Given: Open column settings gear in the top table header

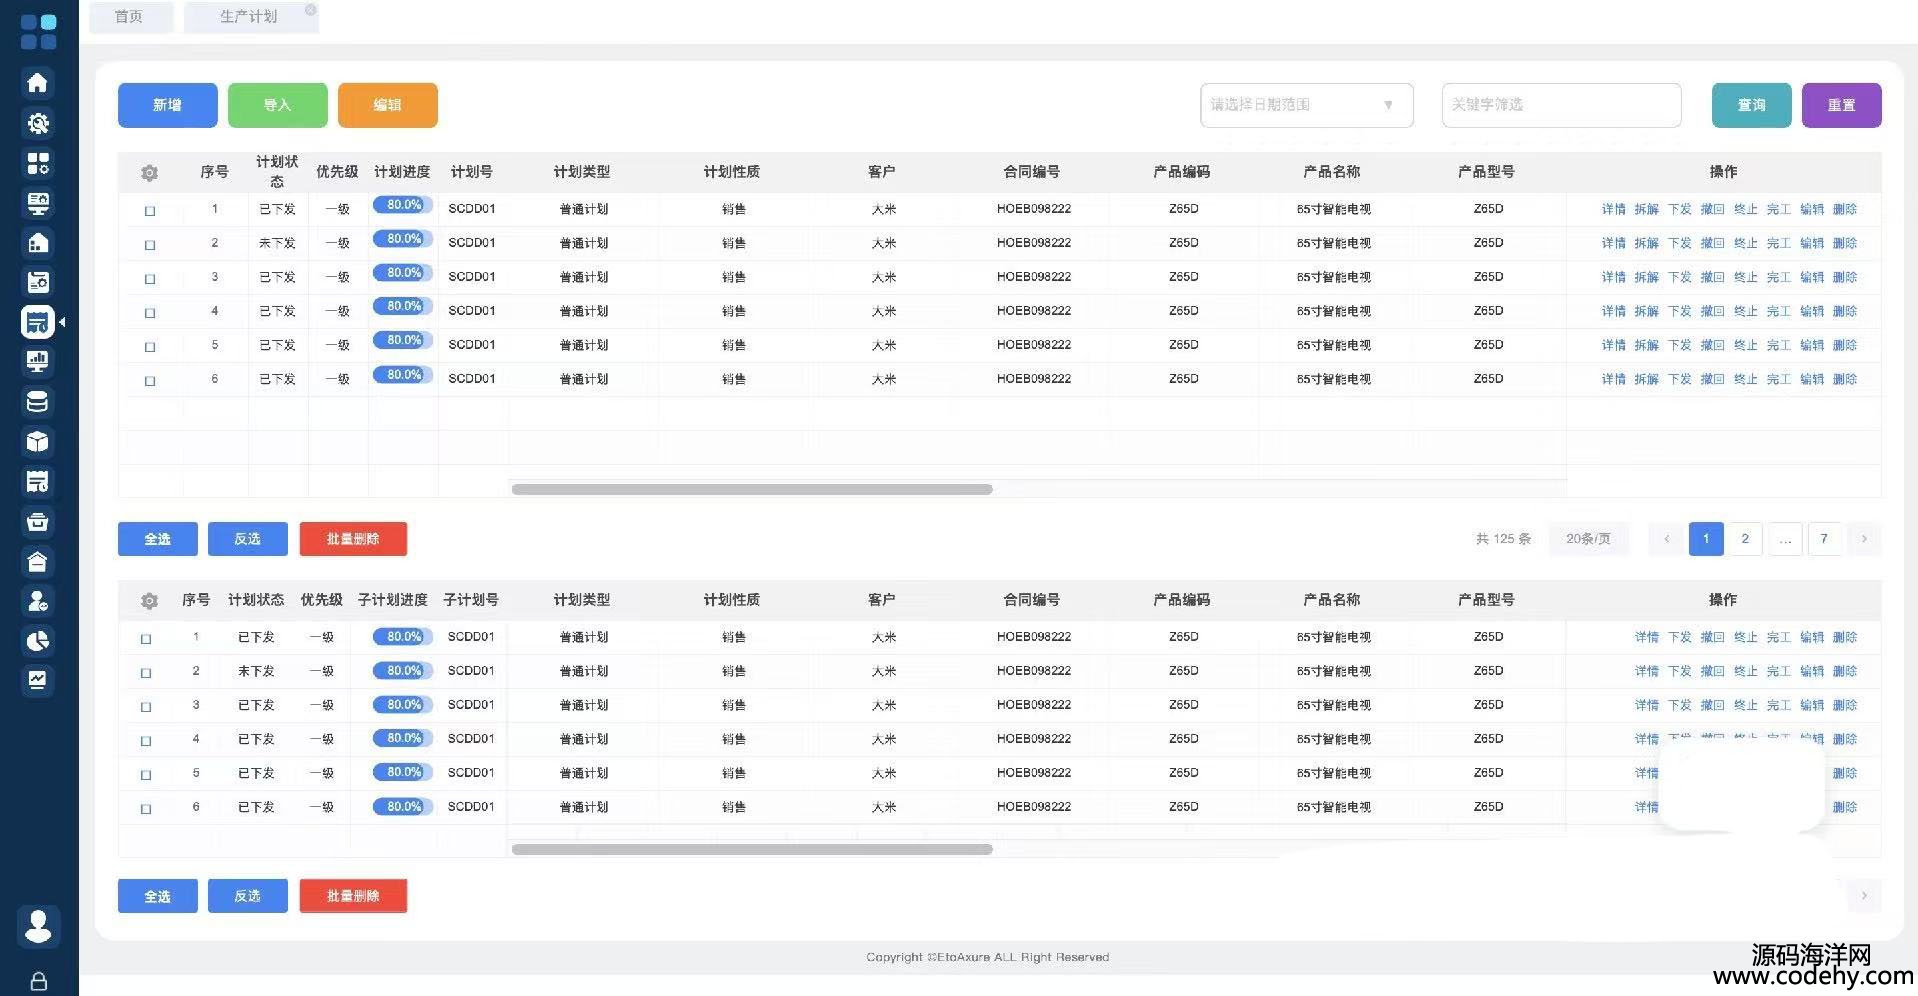Looking at the screenshot, I should pyautogui.click(x=150, y=173).
